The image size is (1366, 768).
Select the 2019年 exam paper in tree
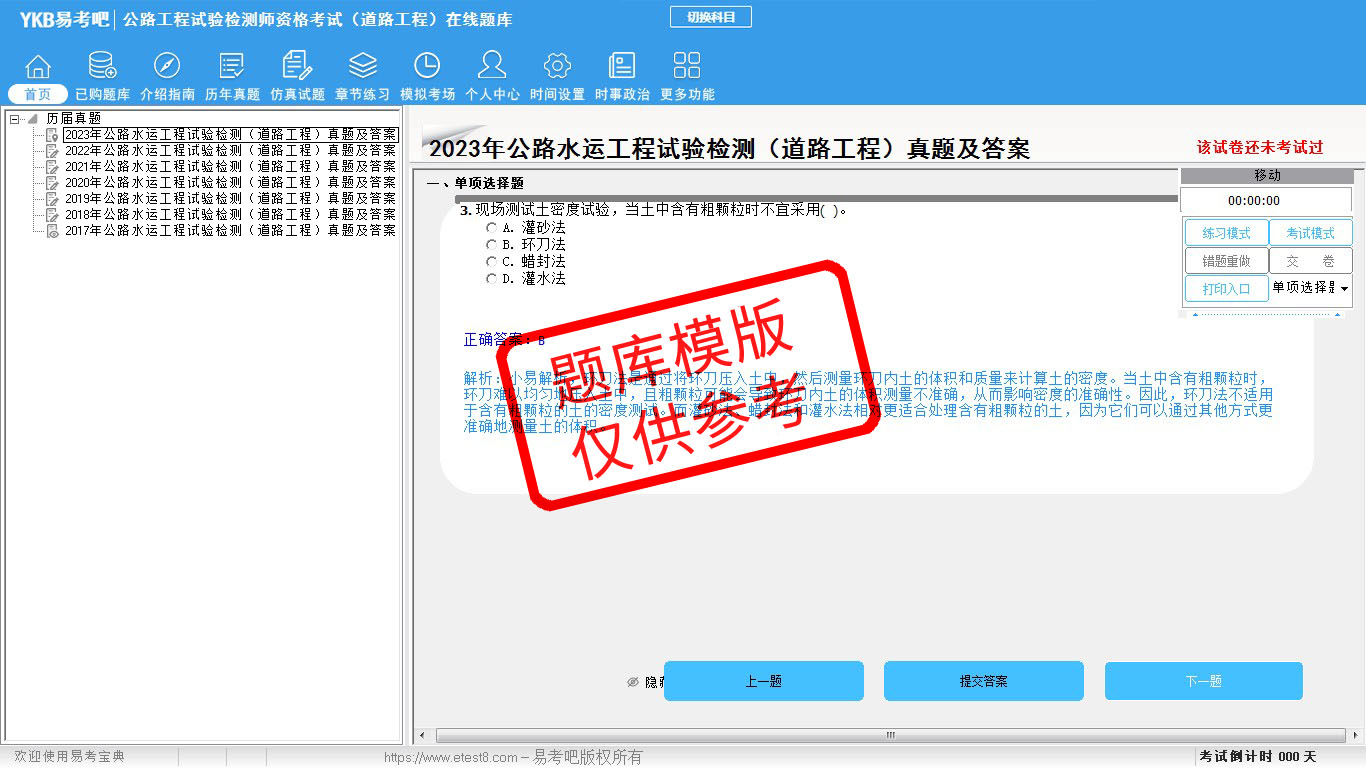click(230, 199)
